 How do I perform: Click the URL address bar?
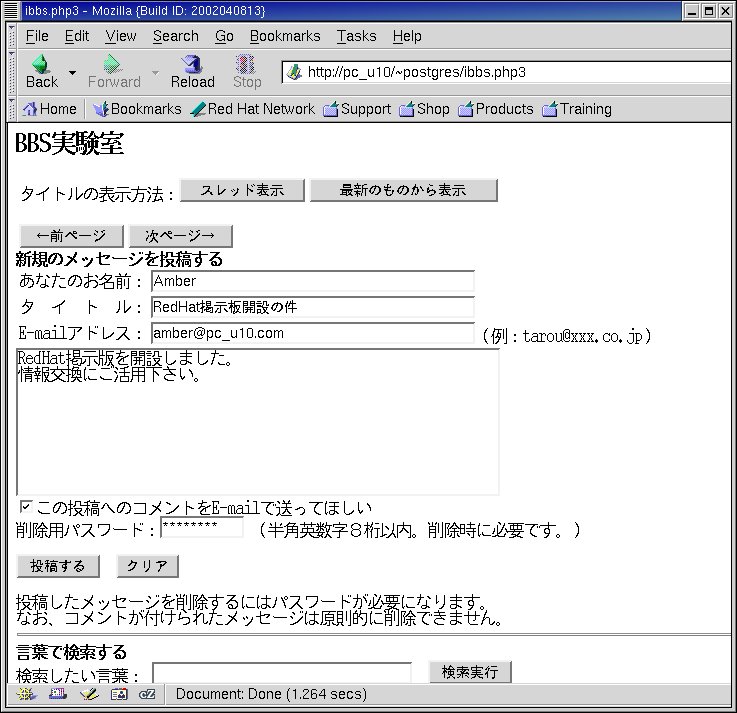point(508,72)
